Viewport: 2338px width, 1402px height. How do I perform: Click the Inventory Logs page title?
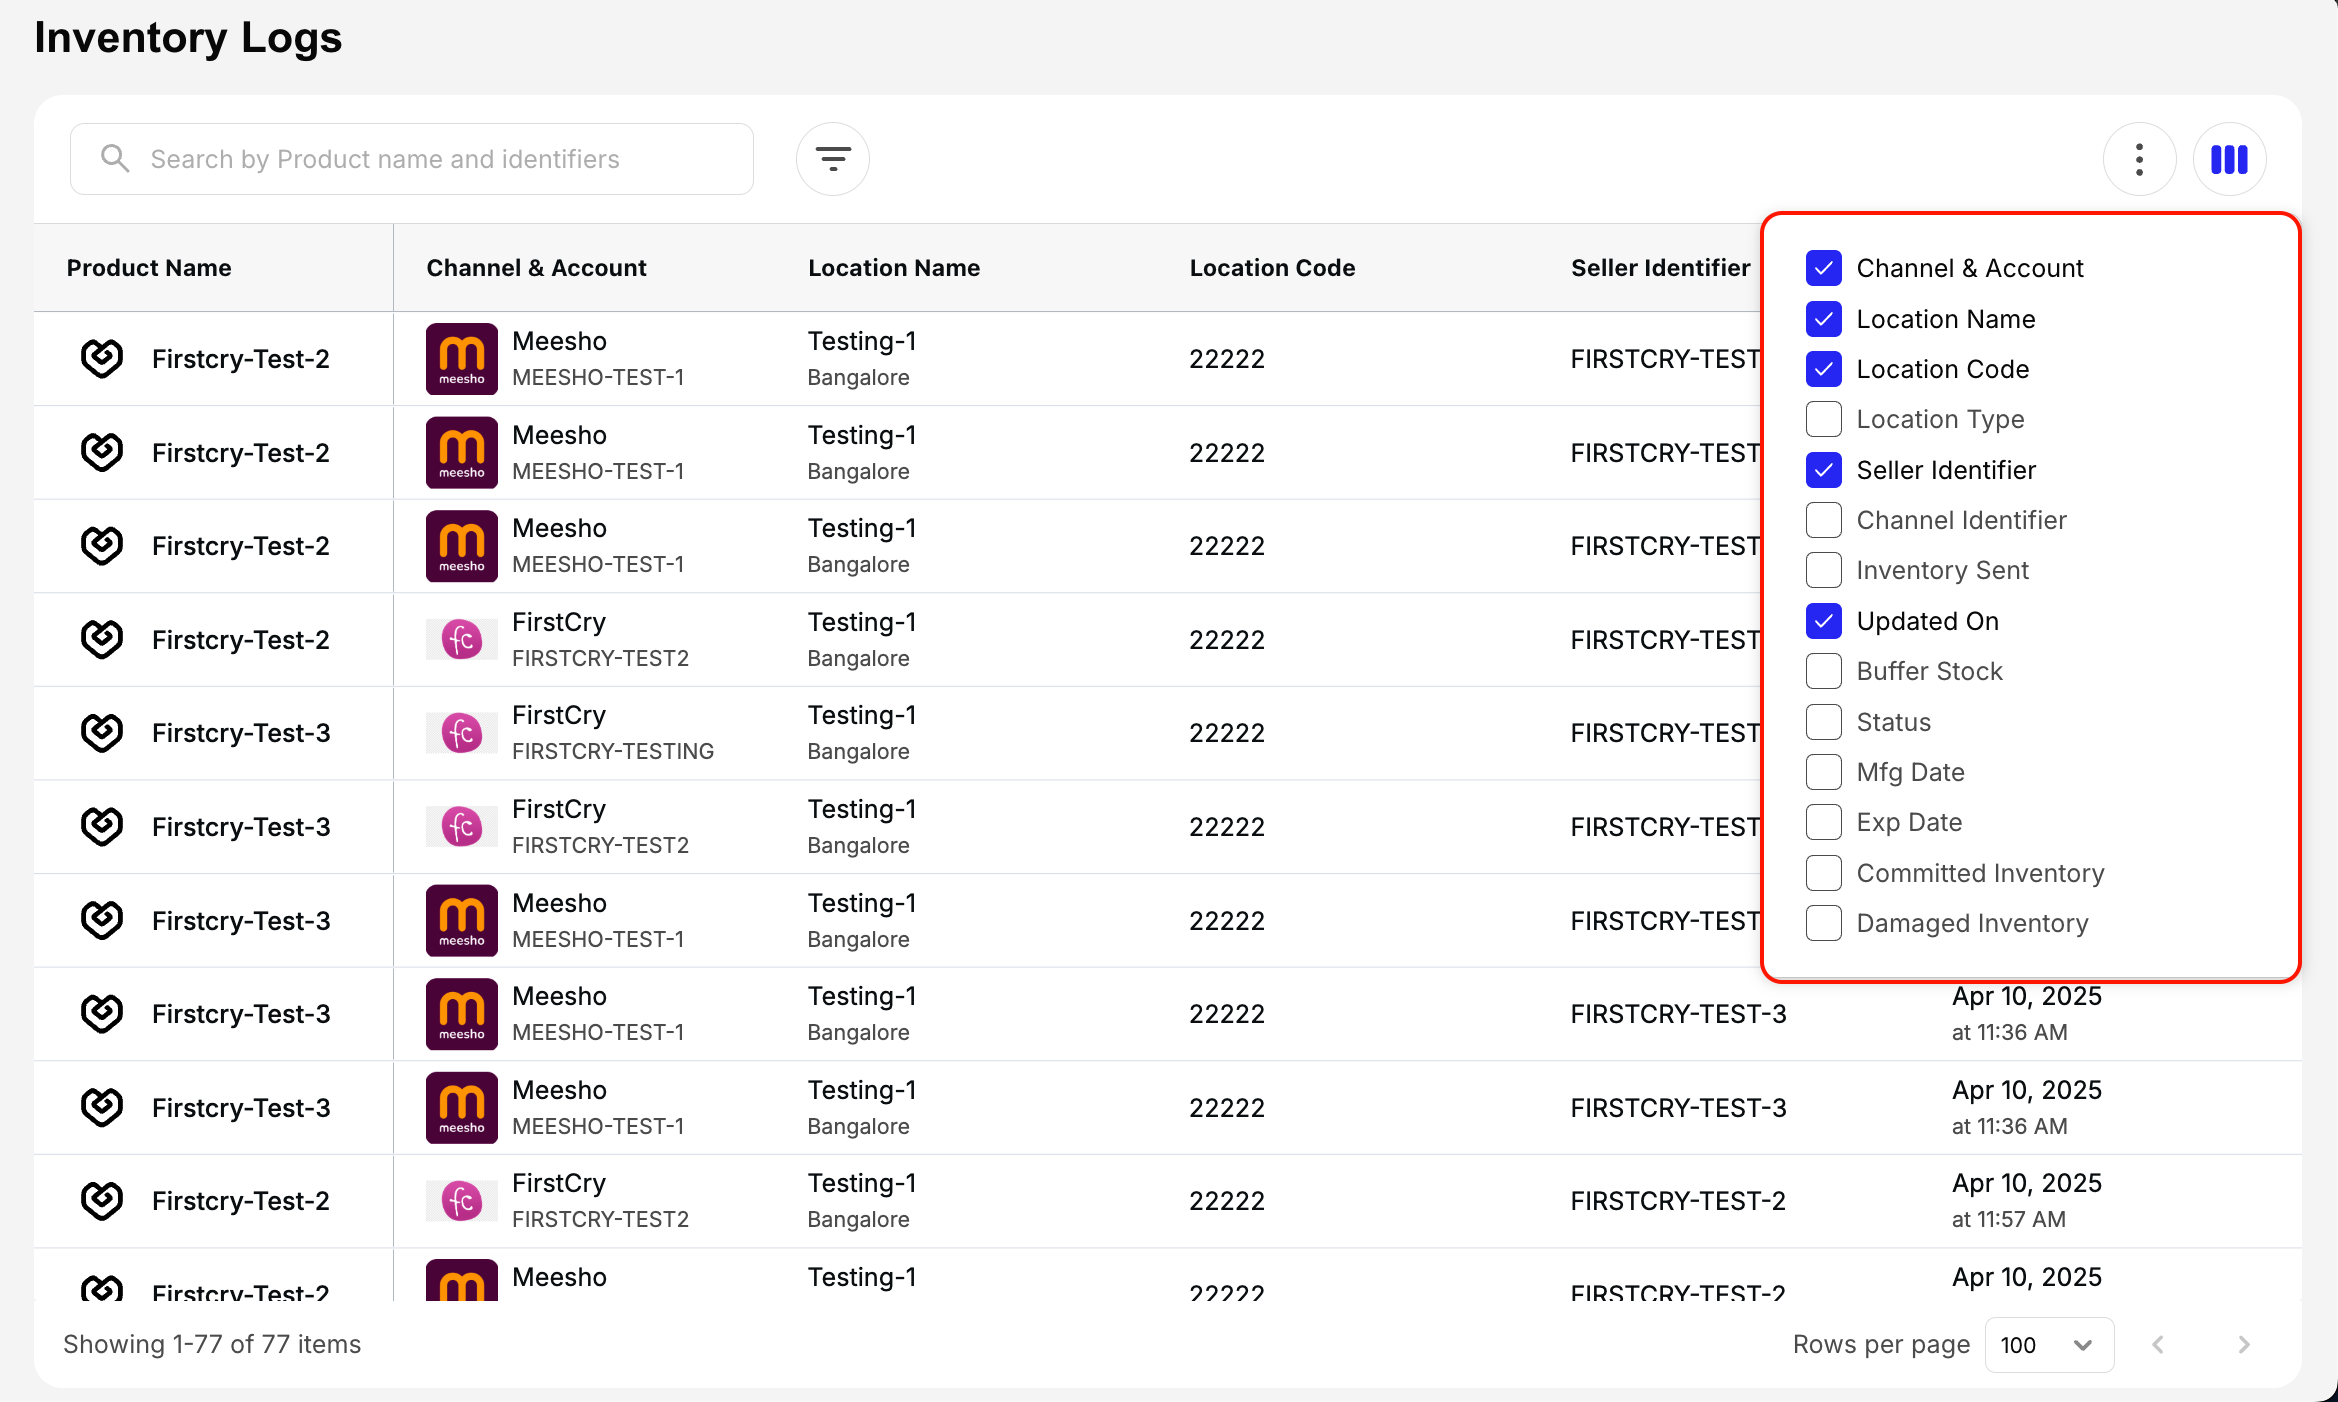click(x=188, y=38)
